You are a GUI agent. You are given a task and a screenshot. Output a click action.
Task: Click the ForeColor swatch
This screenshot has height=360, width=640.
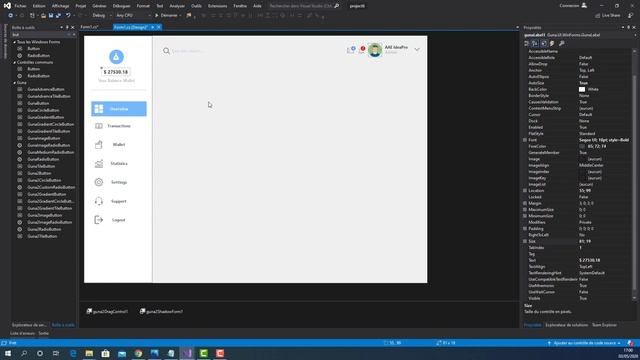(x=582, y=146)
